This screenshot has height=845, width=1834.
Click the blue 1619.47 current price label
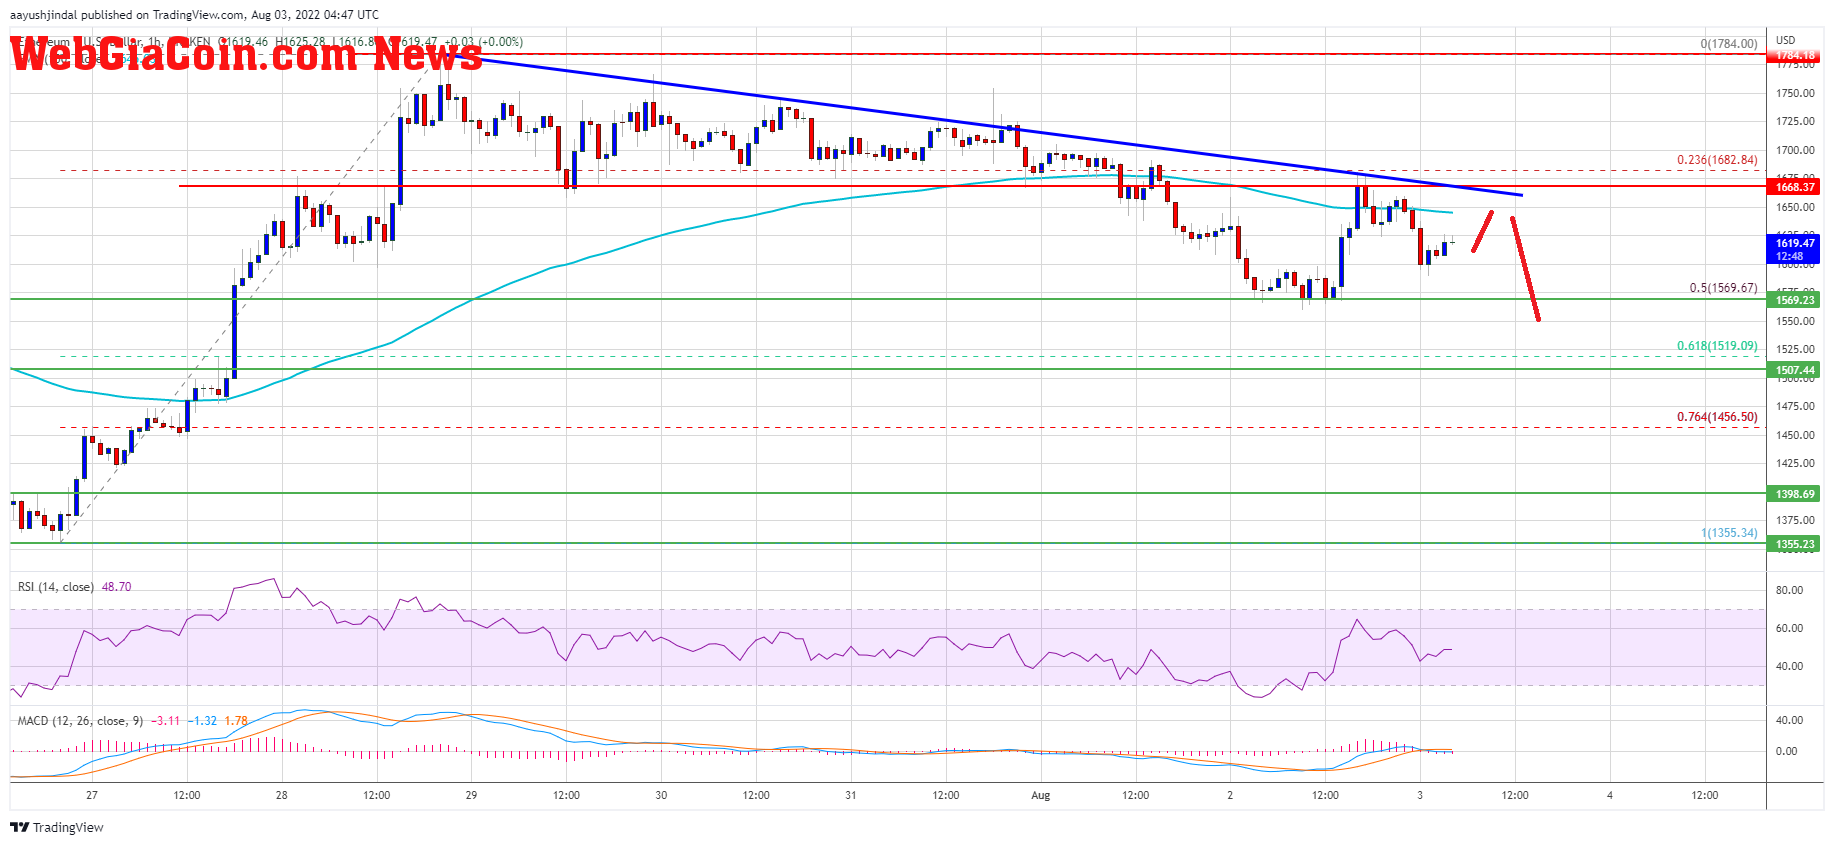pyautogui.click(x=1795, y=249)
